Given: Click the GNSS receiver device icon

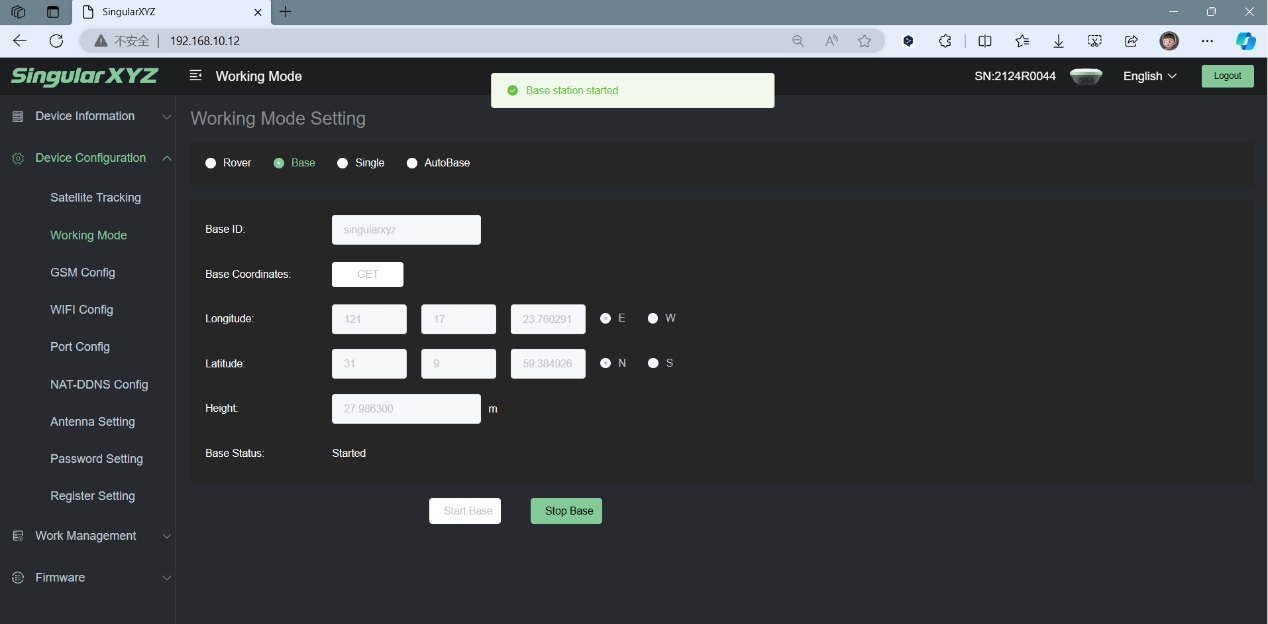Looking at the screenshot, I should point(1085,76).
